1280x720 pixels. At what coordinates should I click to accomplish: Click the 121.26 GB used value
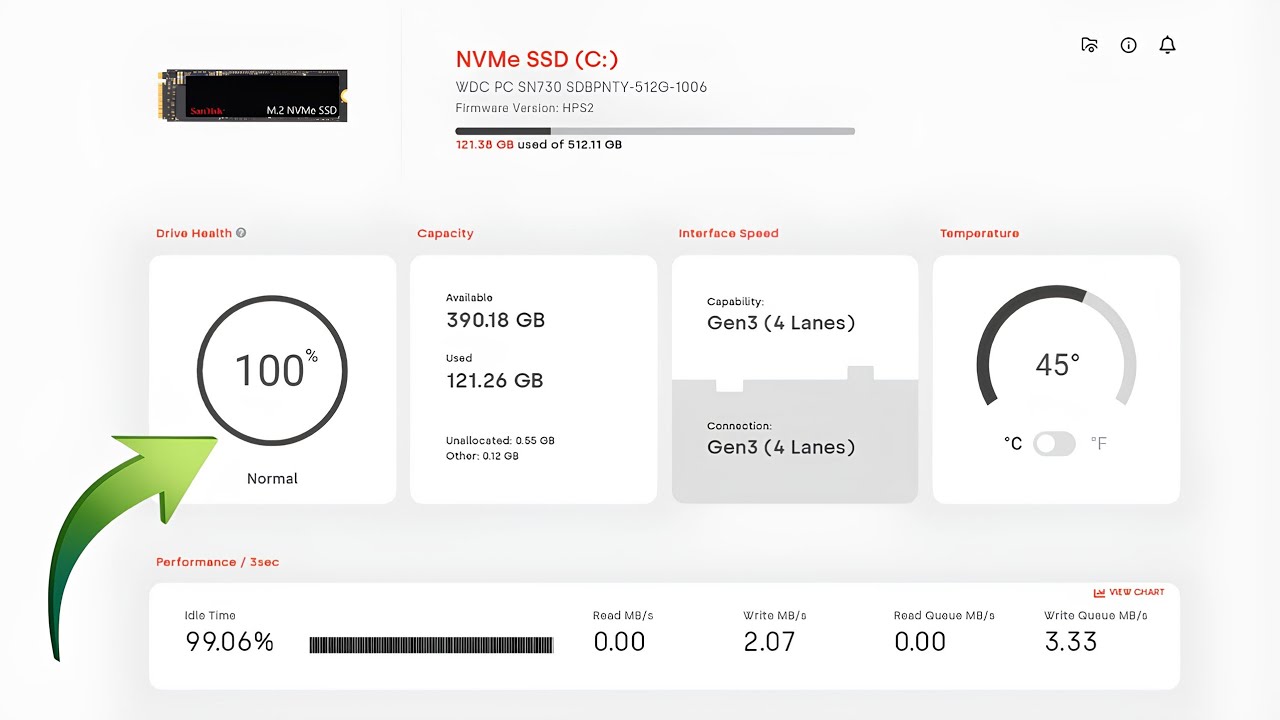tap(494, 380)
